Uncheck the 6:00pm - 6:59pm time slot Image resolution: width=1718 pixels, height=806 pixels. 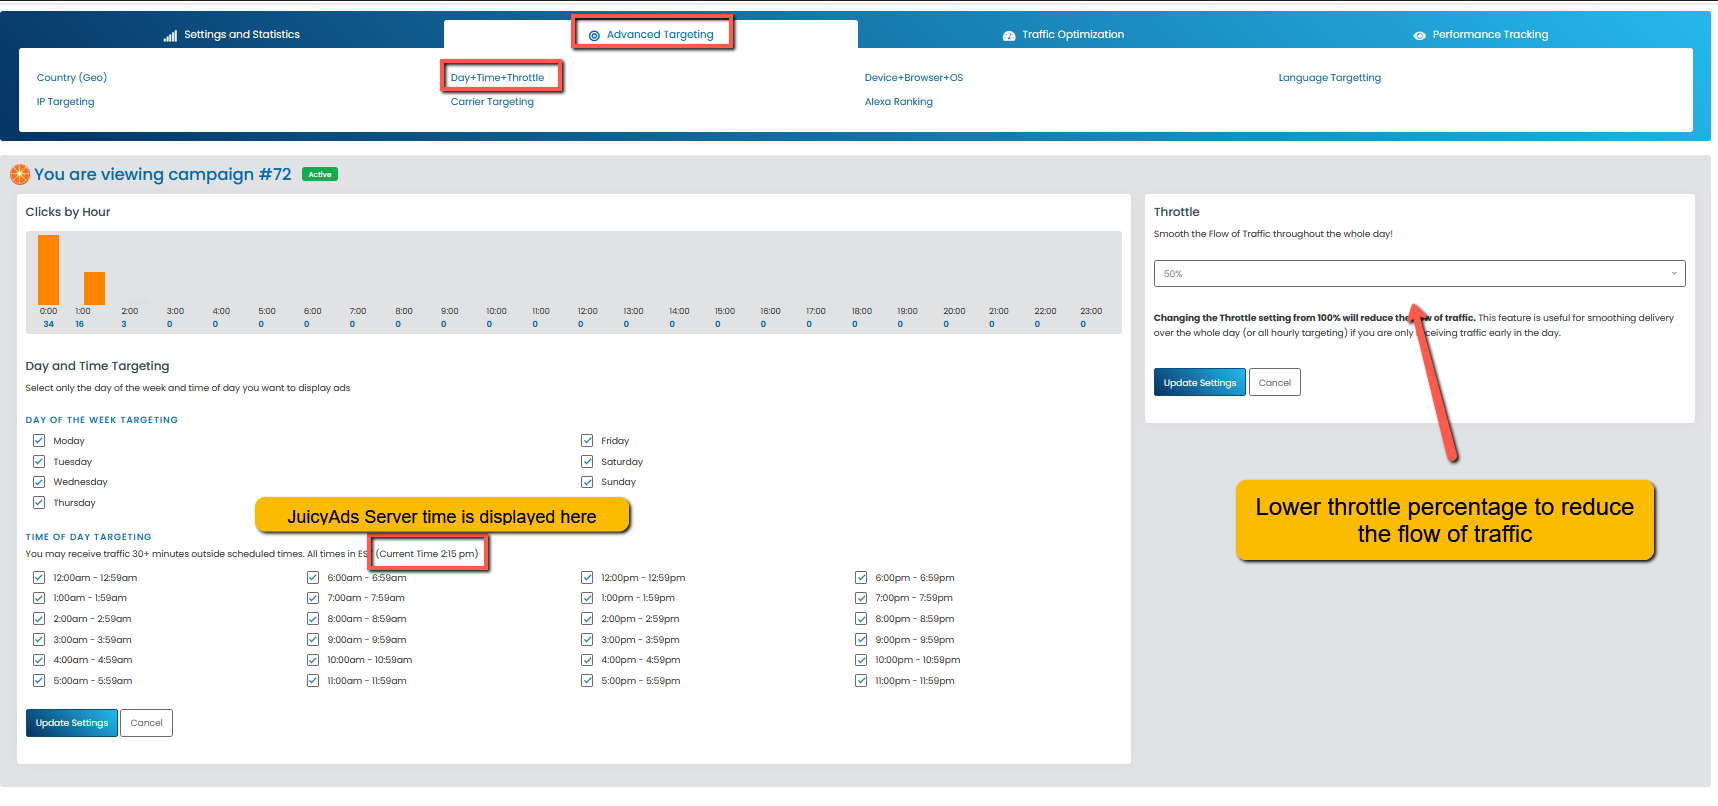(x=861, y=578)
